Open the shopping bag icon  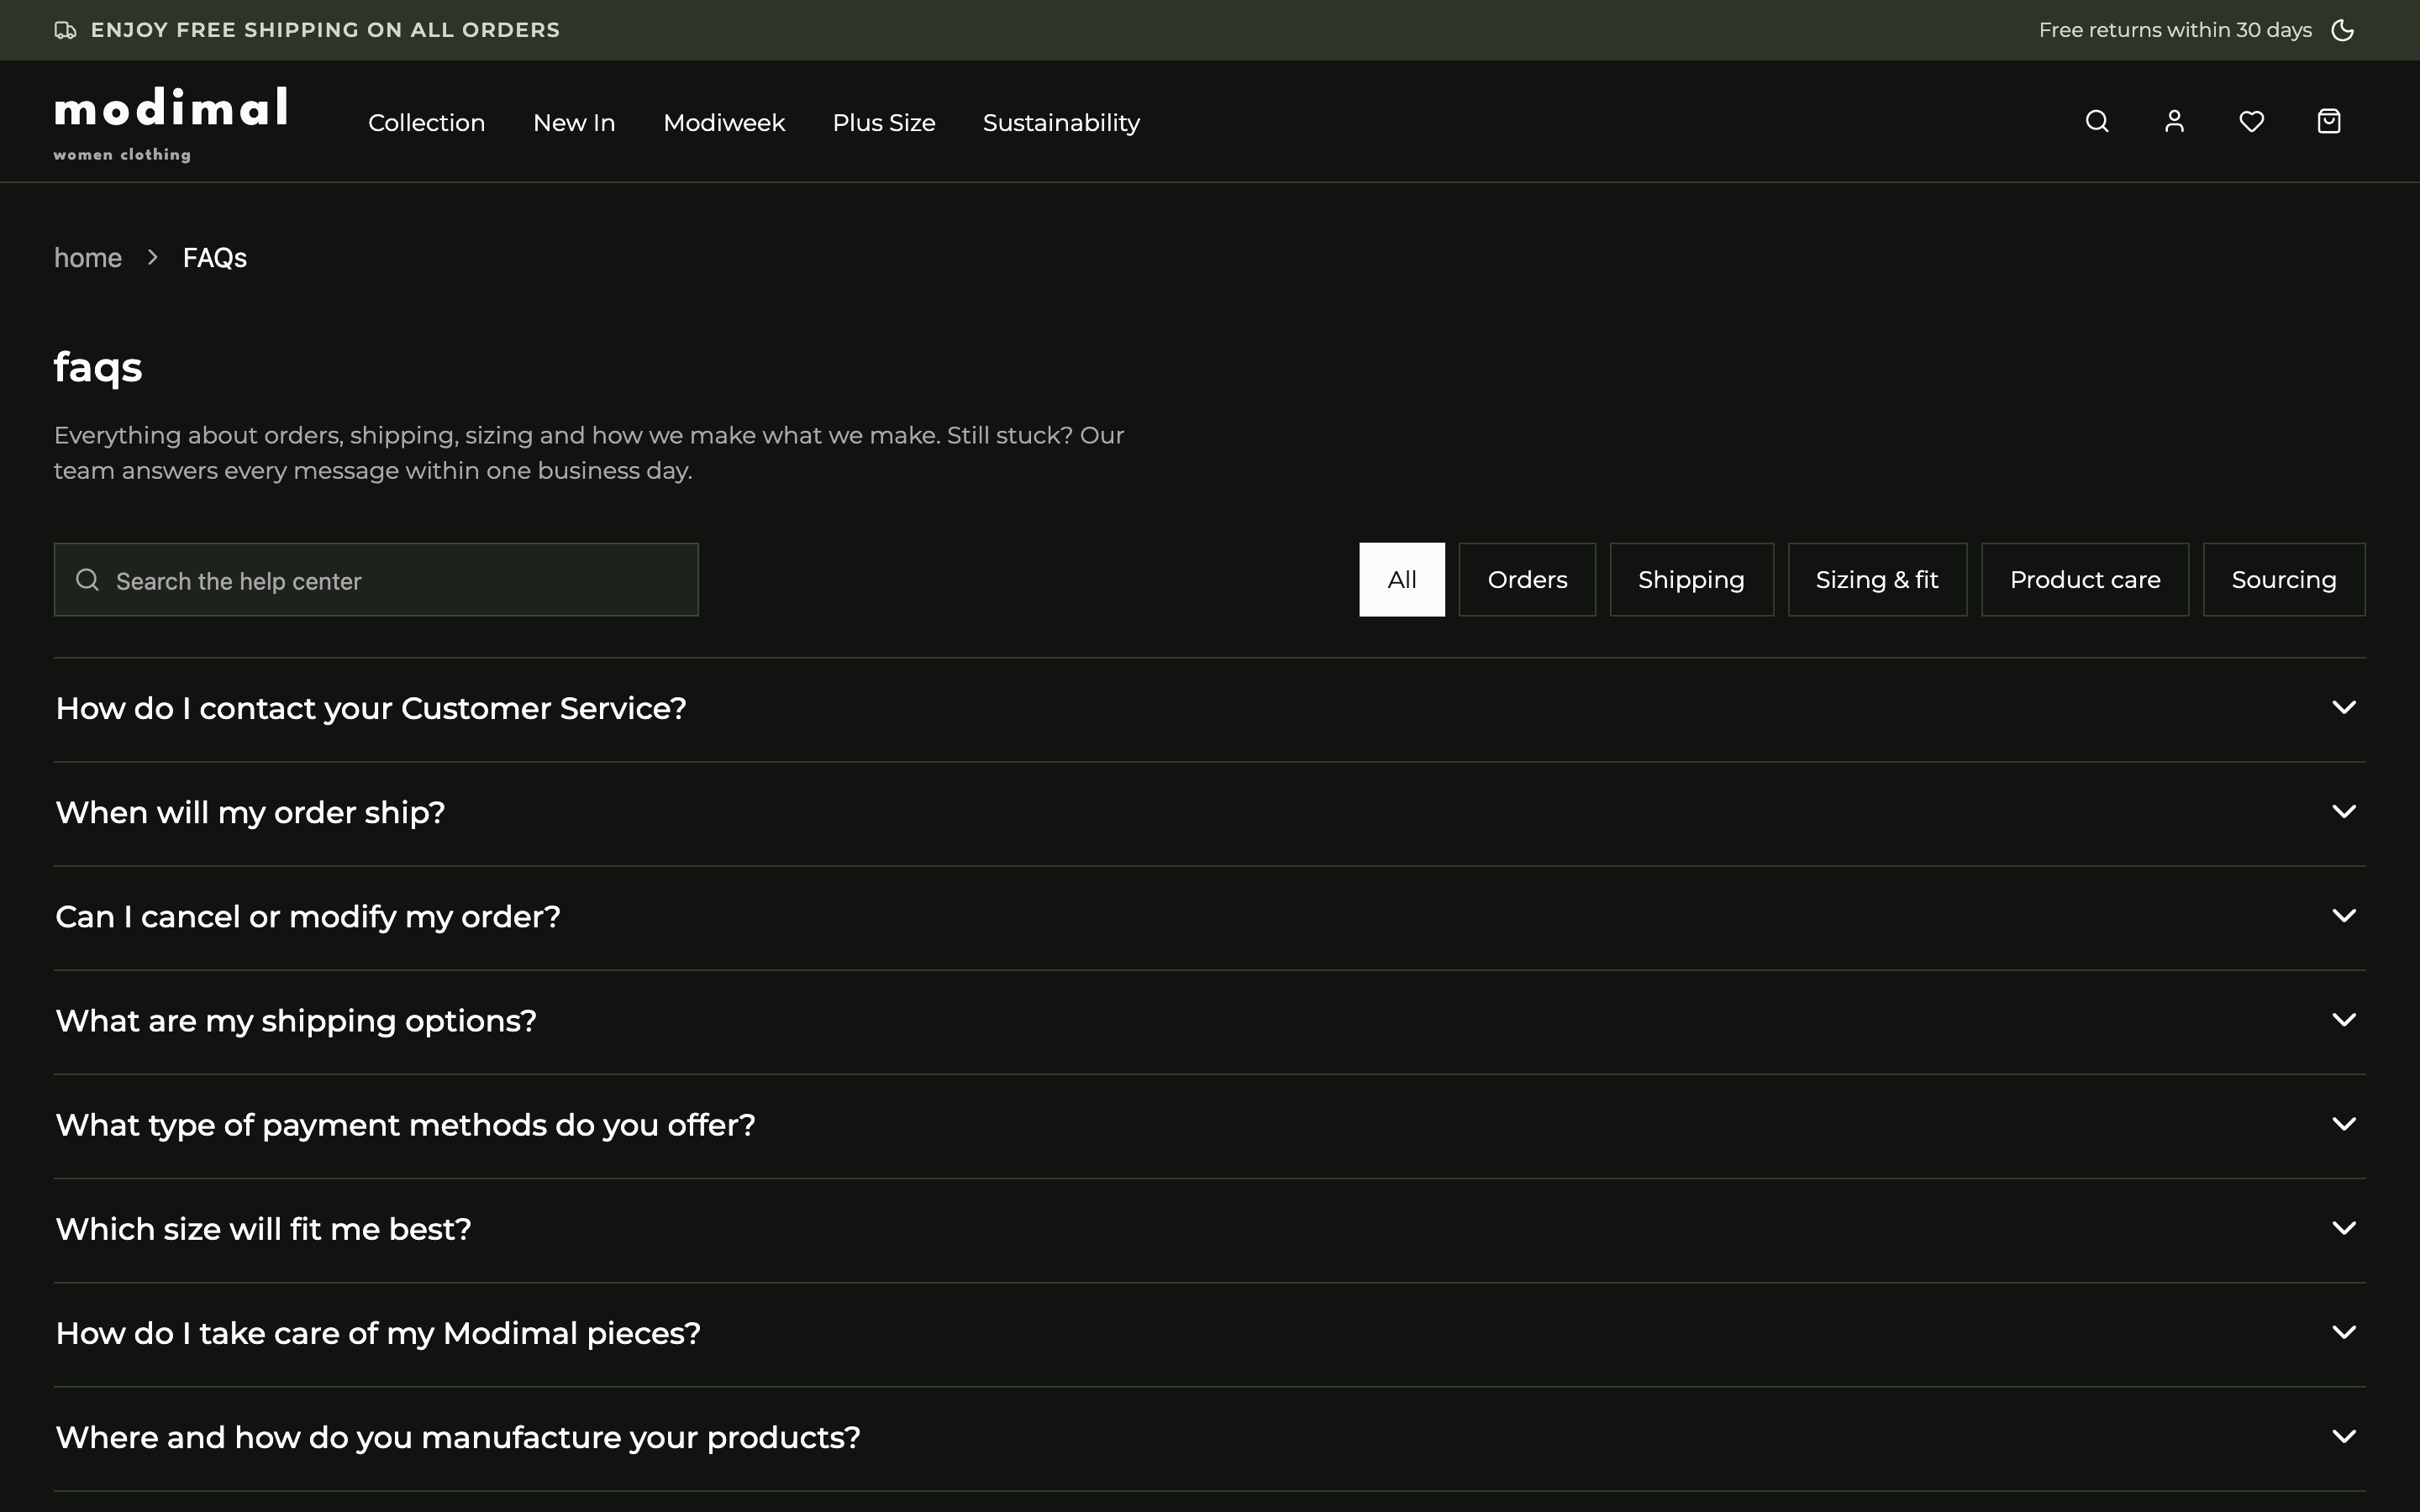[2329, 121]
